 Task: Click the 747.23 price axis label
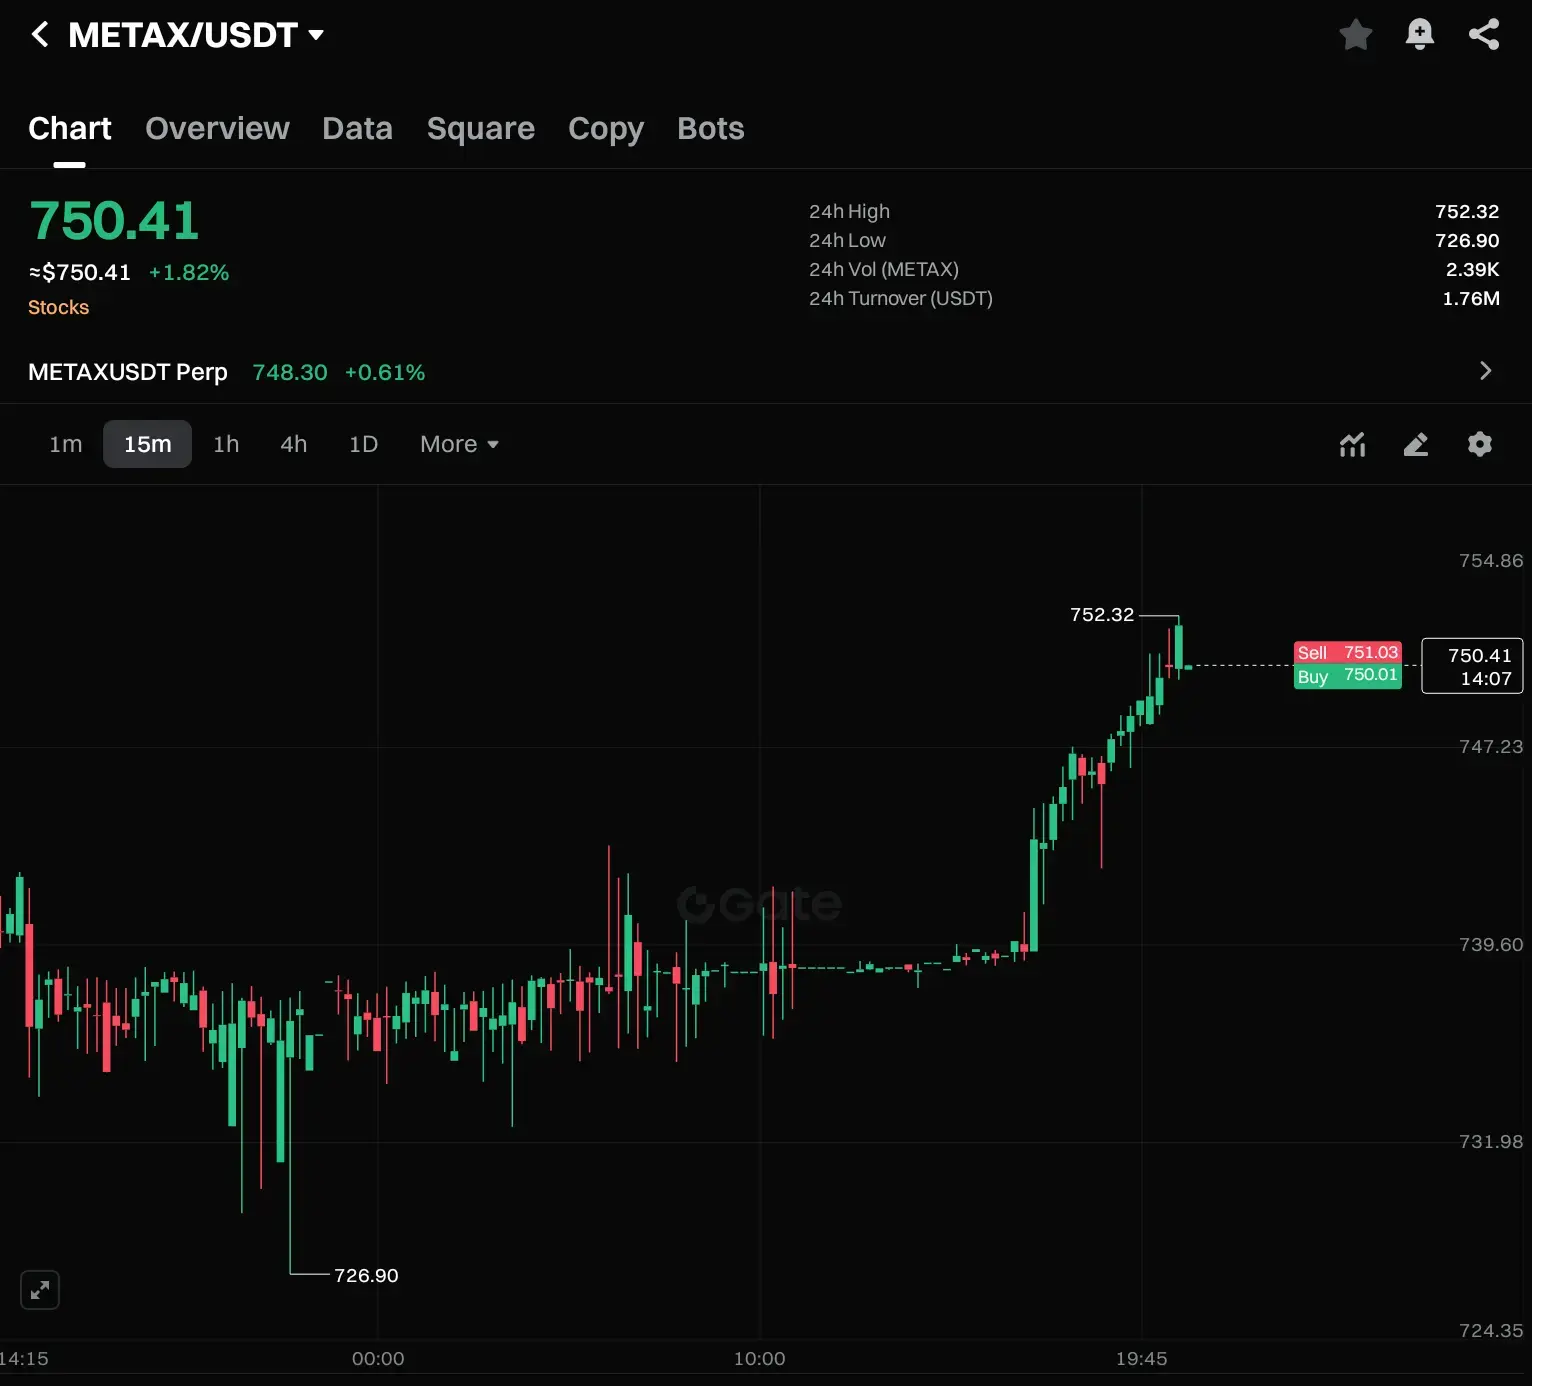1491,747
